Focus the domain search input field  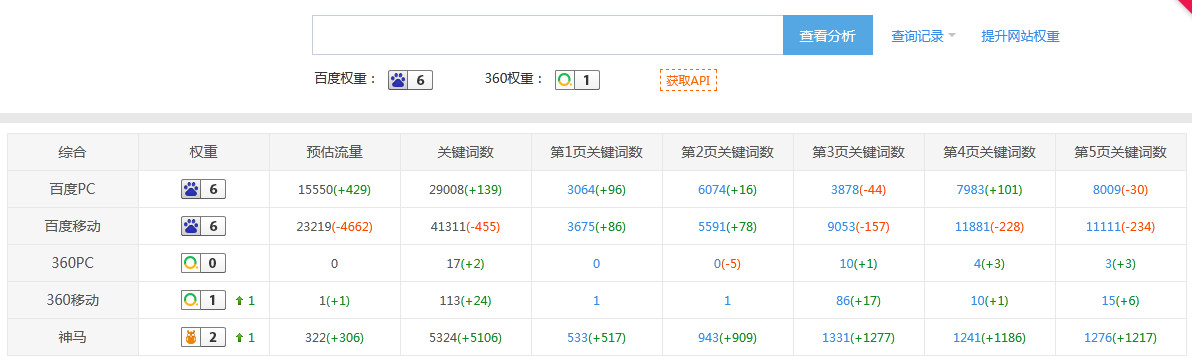tap(547, 35)
